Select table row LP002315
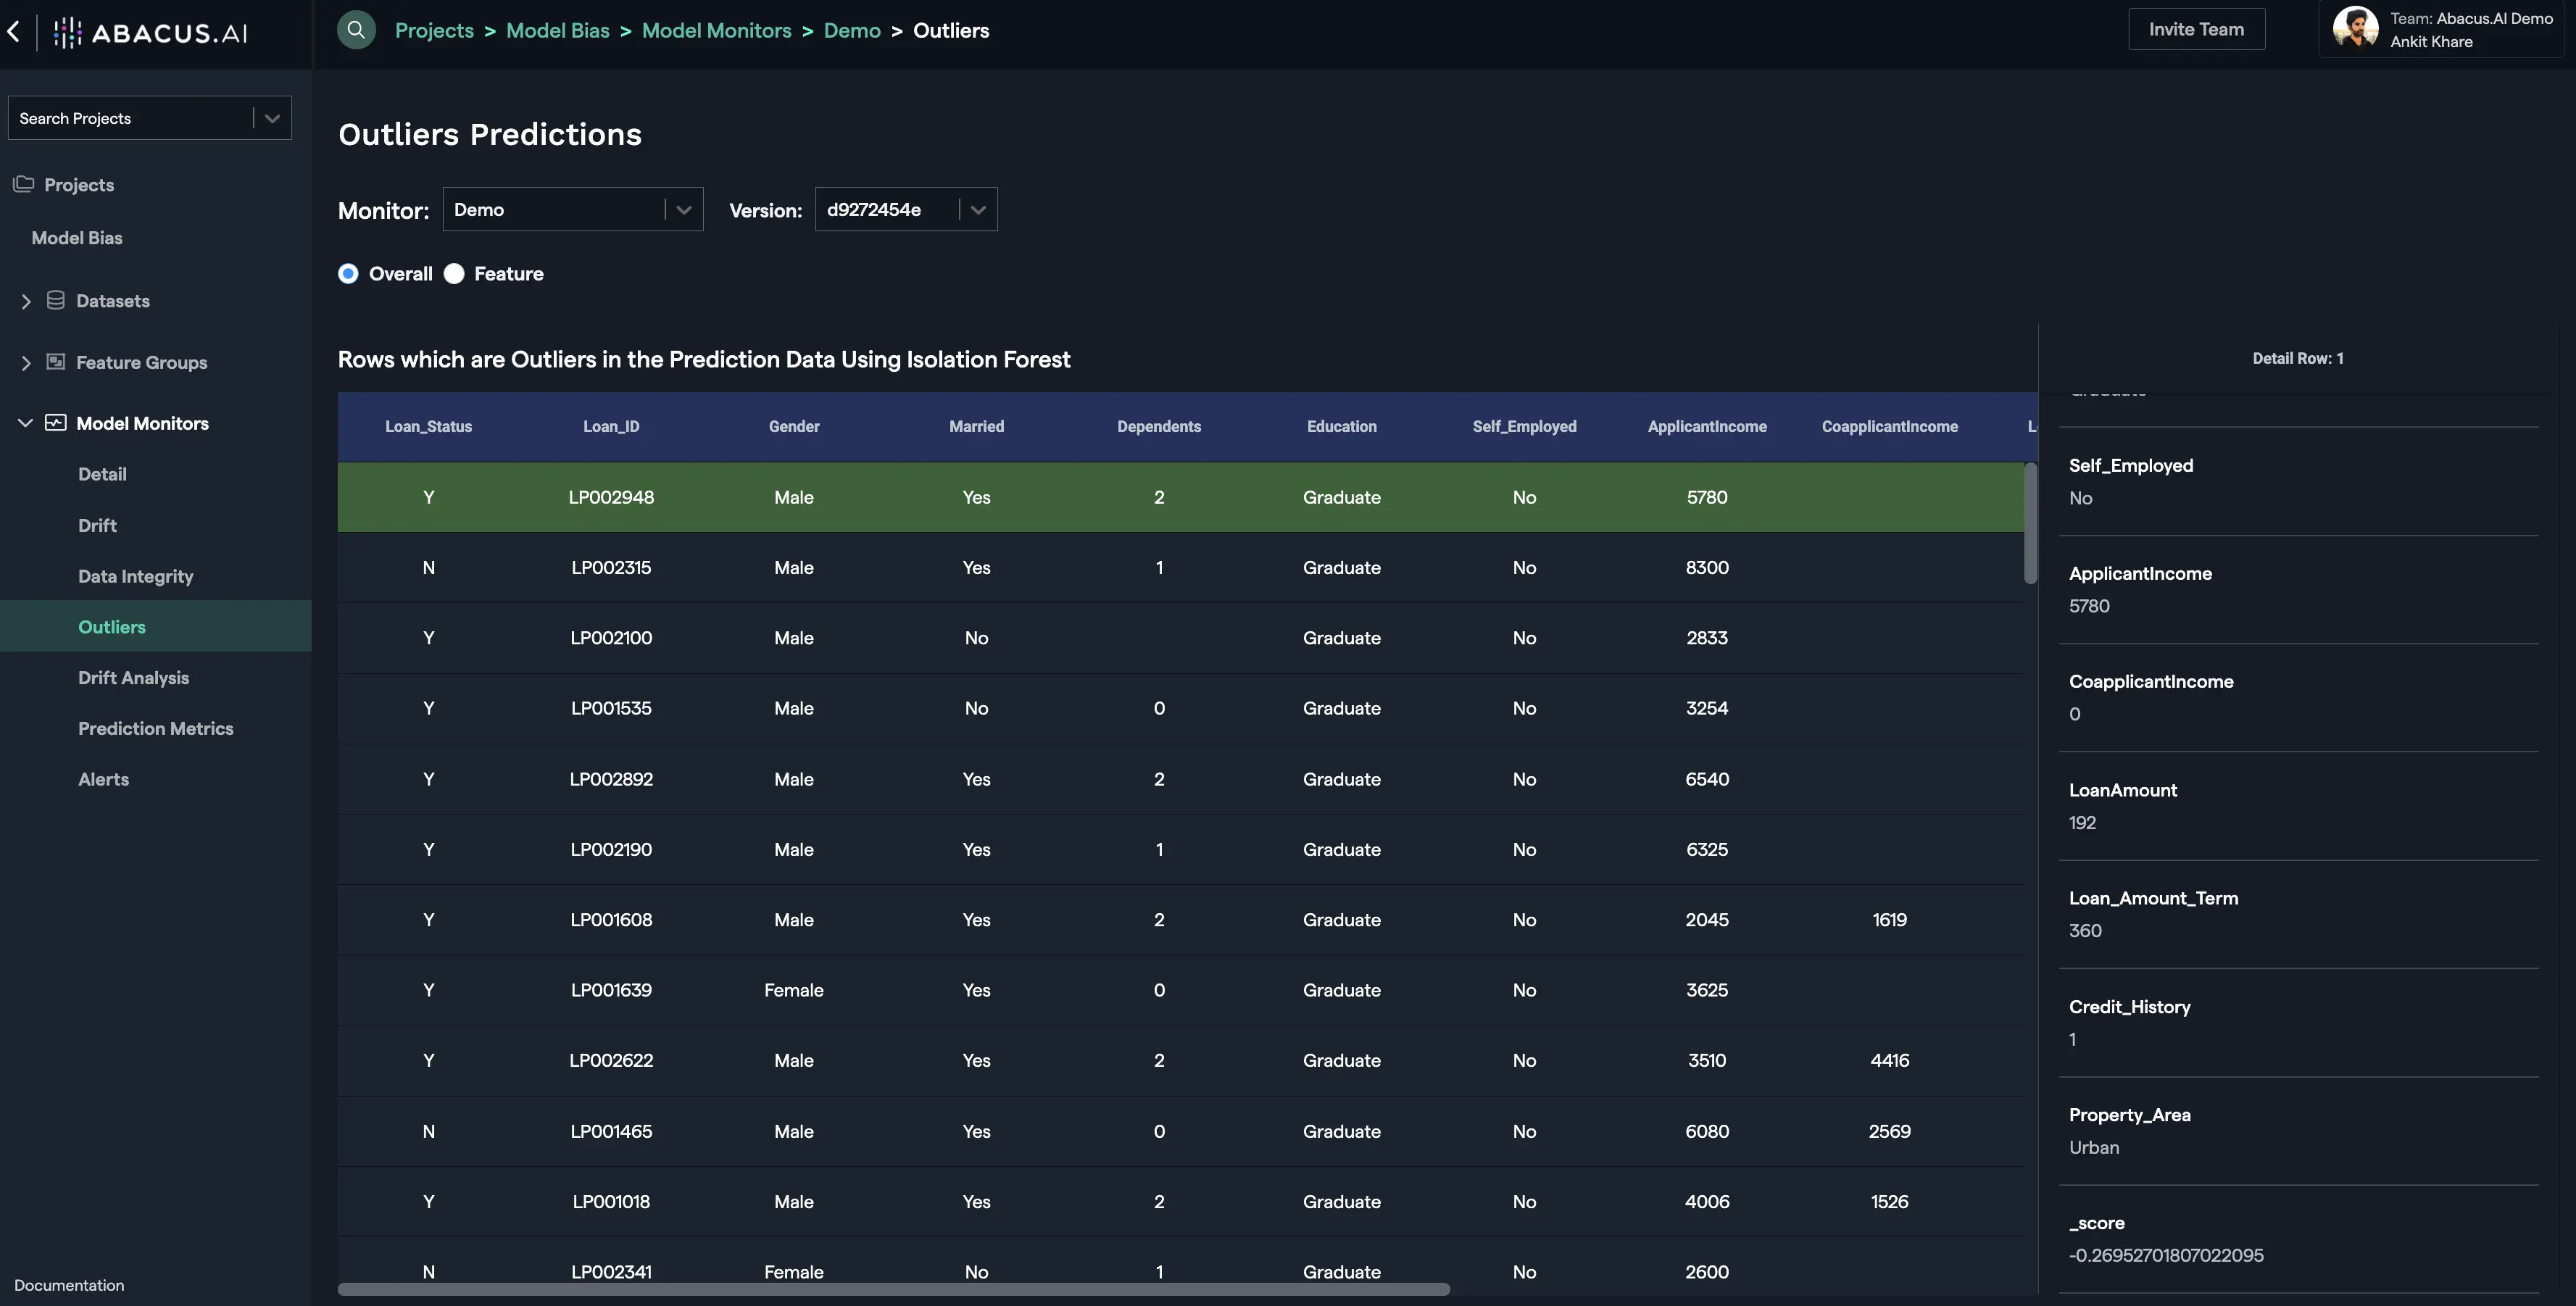 pyautogui.click(x=611, y=568)
